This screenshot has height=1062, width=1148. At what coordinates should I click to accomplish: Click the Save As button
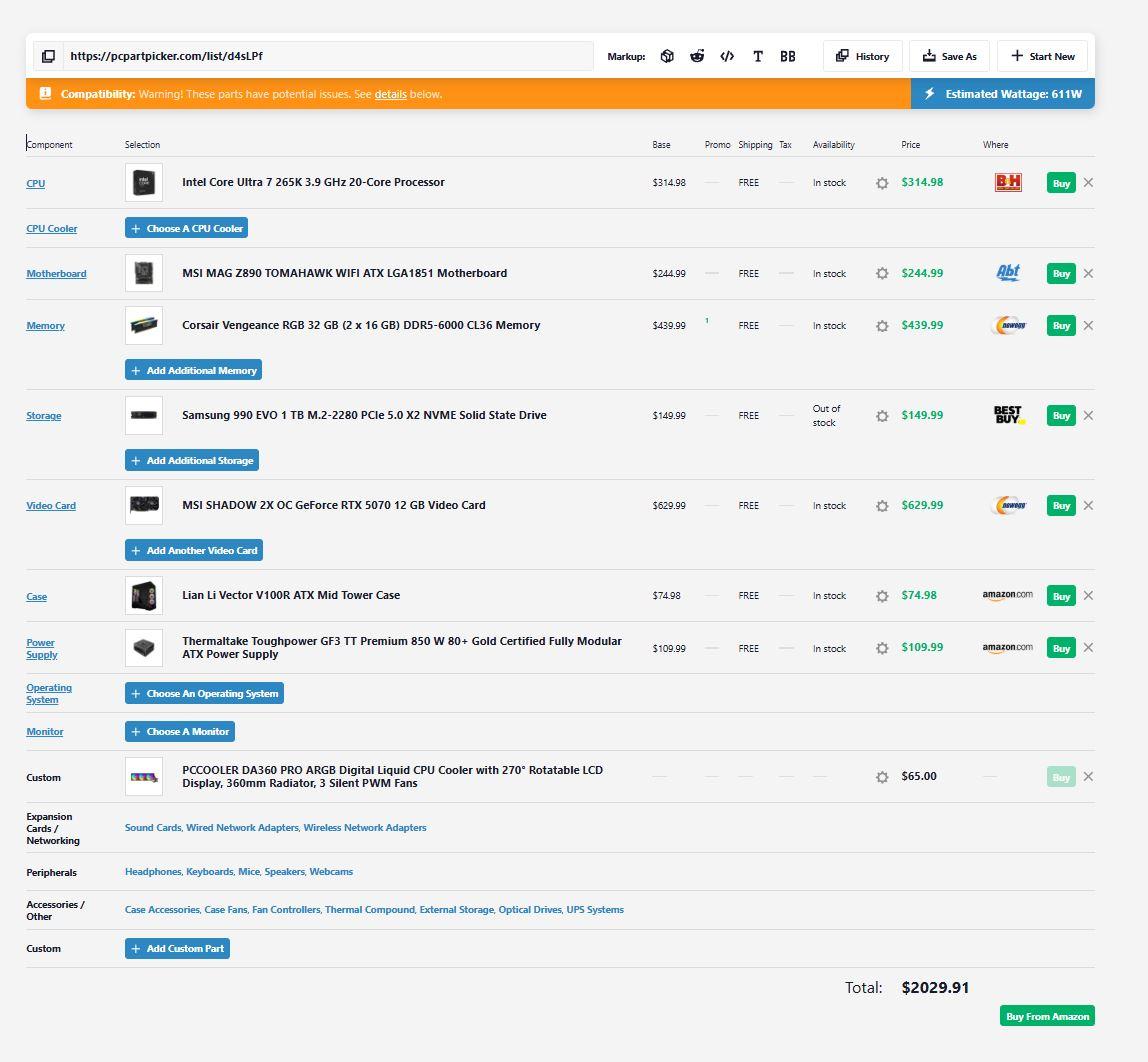pos(950,56)
